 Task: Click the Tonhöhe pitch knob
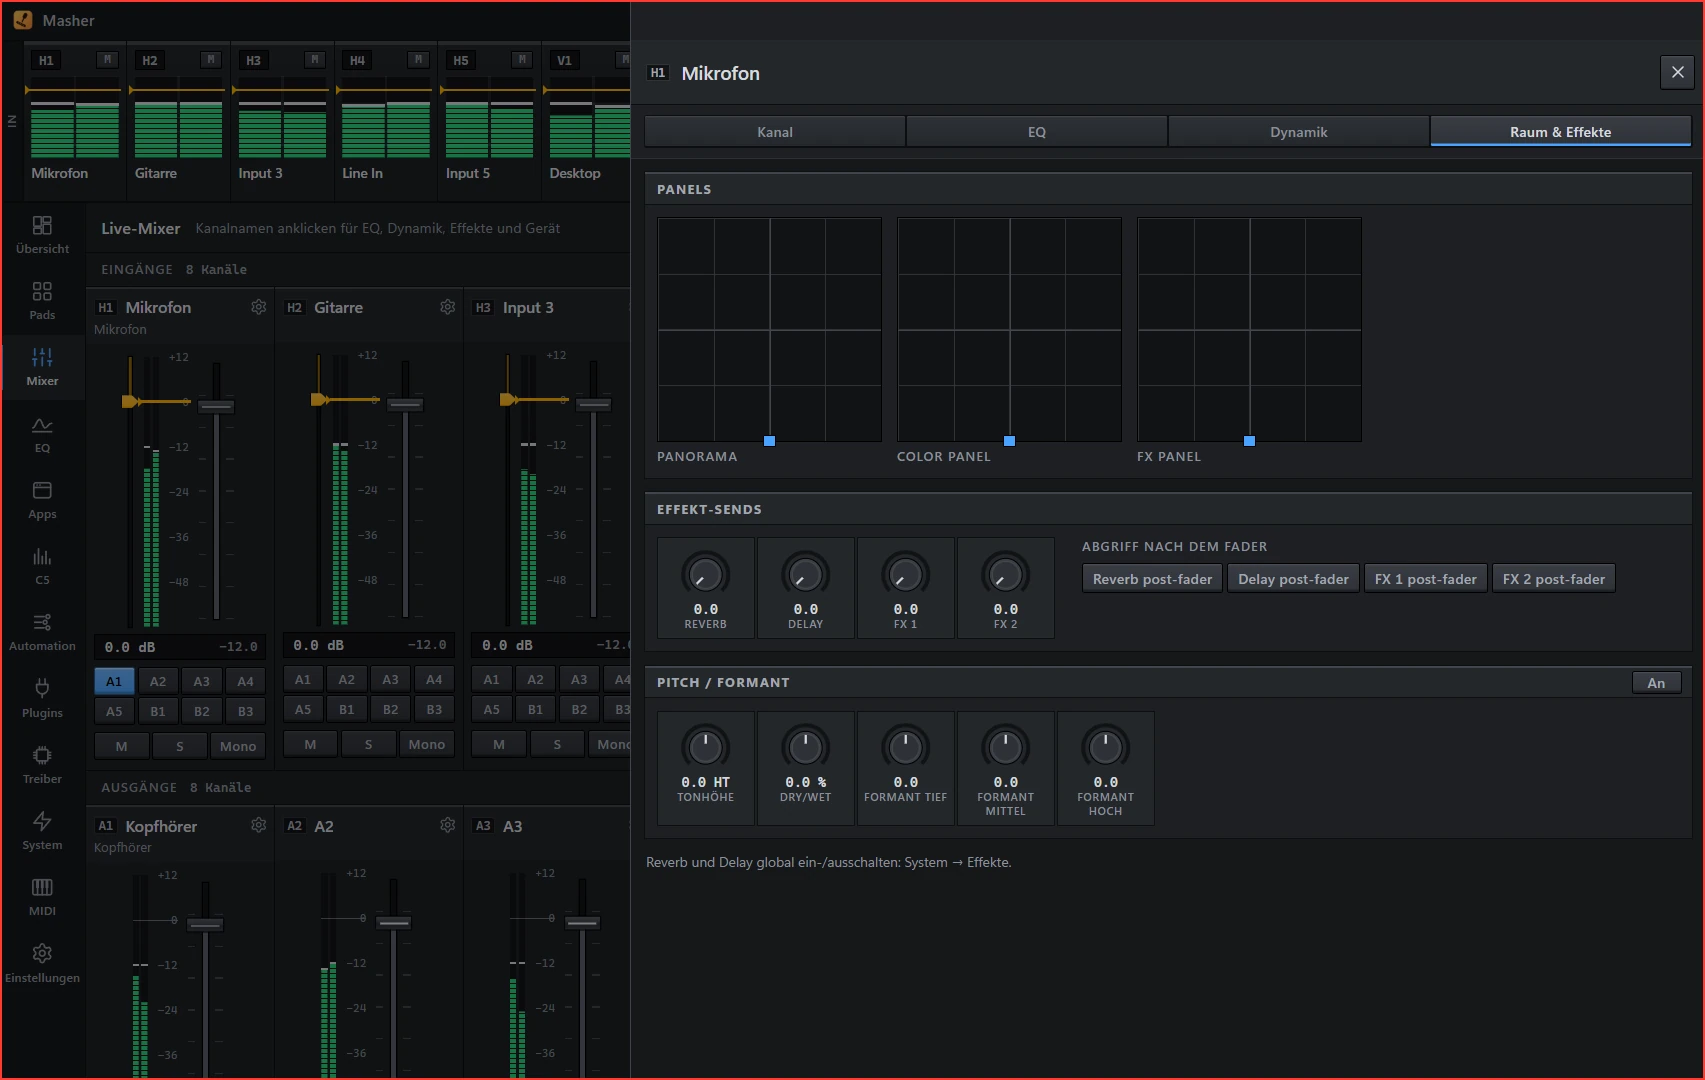pos(705,747)
